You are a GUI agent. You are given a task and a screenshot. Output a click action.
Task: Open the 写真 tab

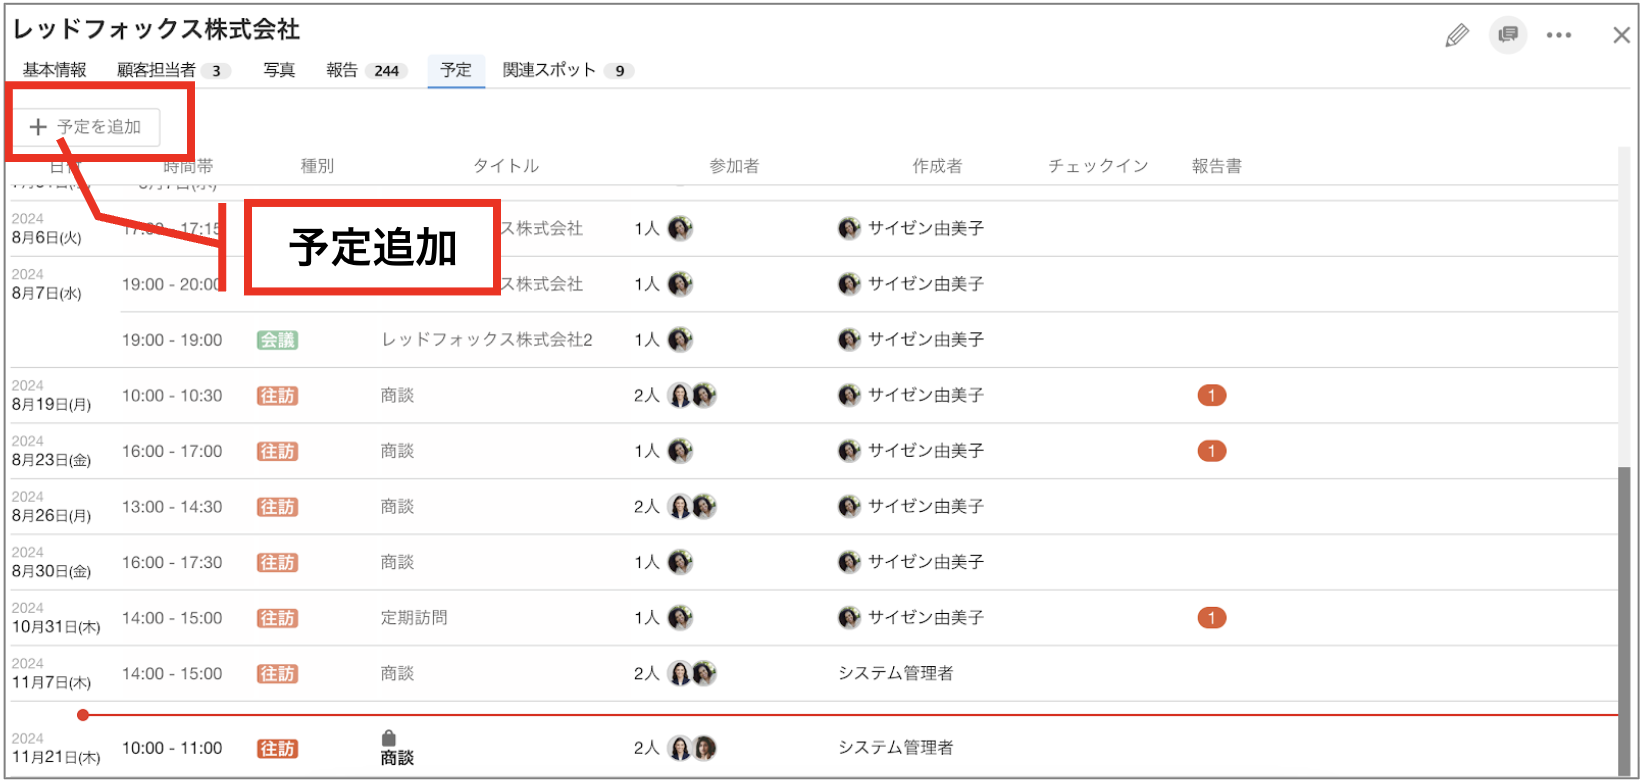(279, 70)
